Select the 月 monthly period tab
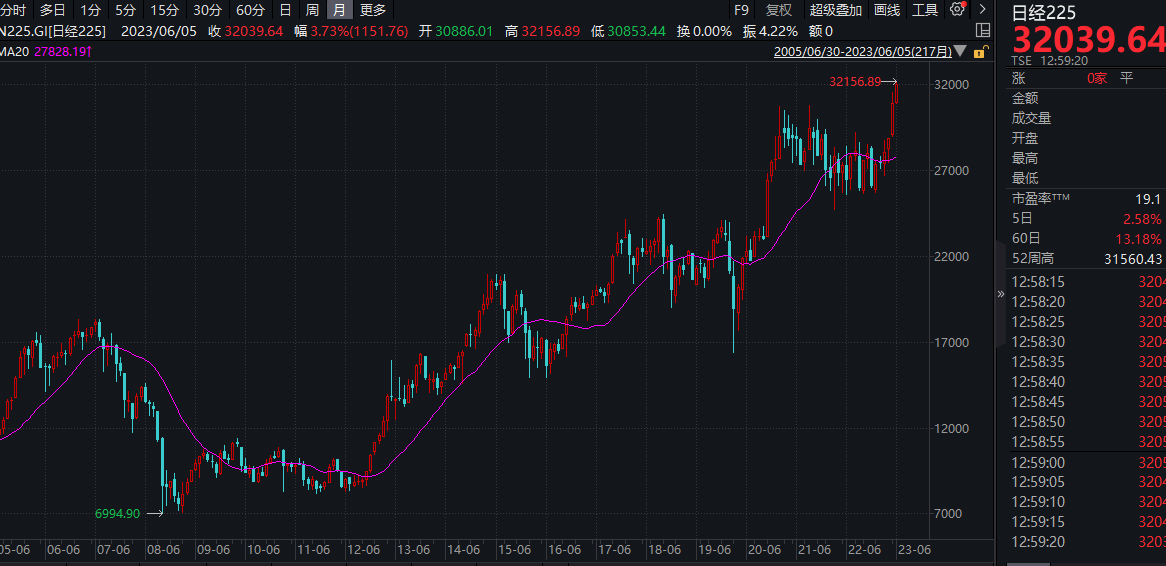 coord(340,10)
